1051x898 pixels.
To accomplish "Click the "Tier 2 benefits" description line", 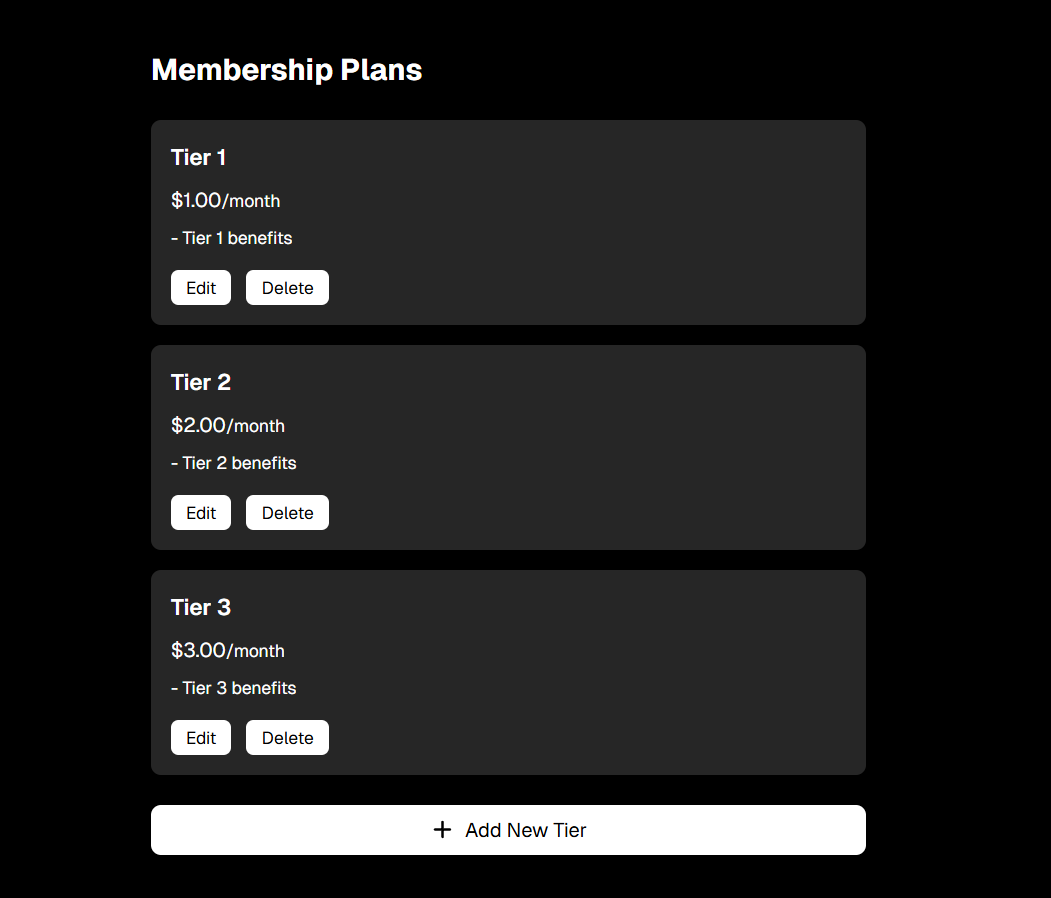I will point(234,463).
